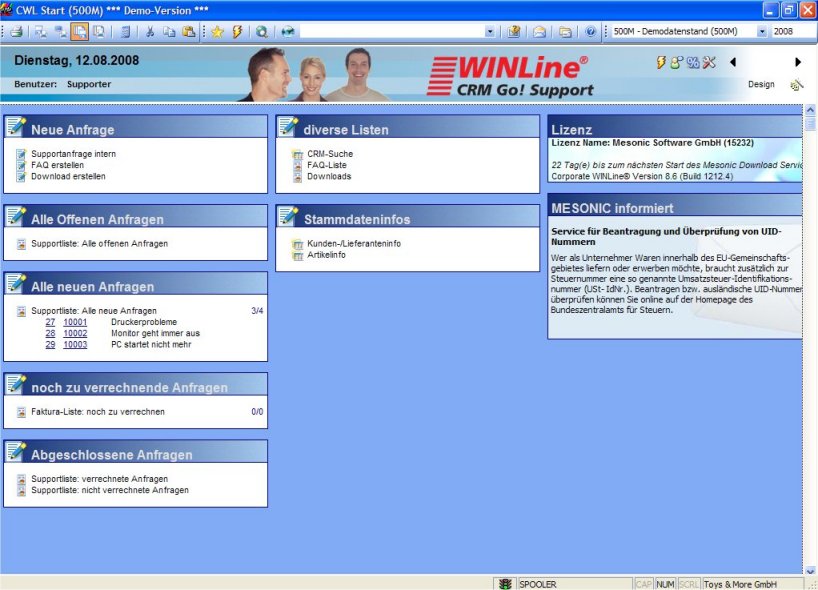Click the pencil icon beside Neue Anfrage header

coord(16,127)
